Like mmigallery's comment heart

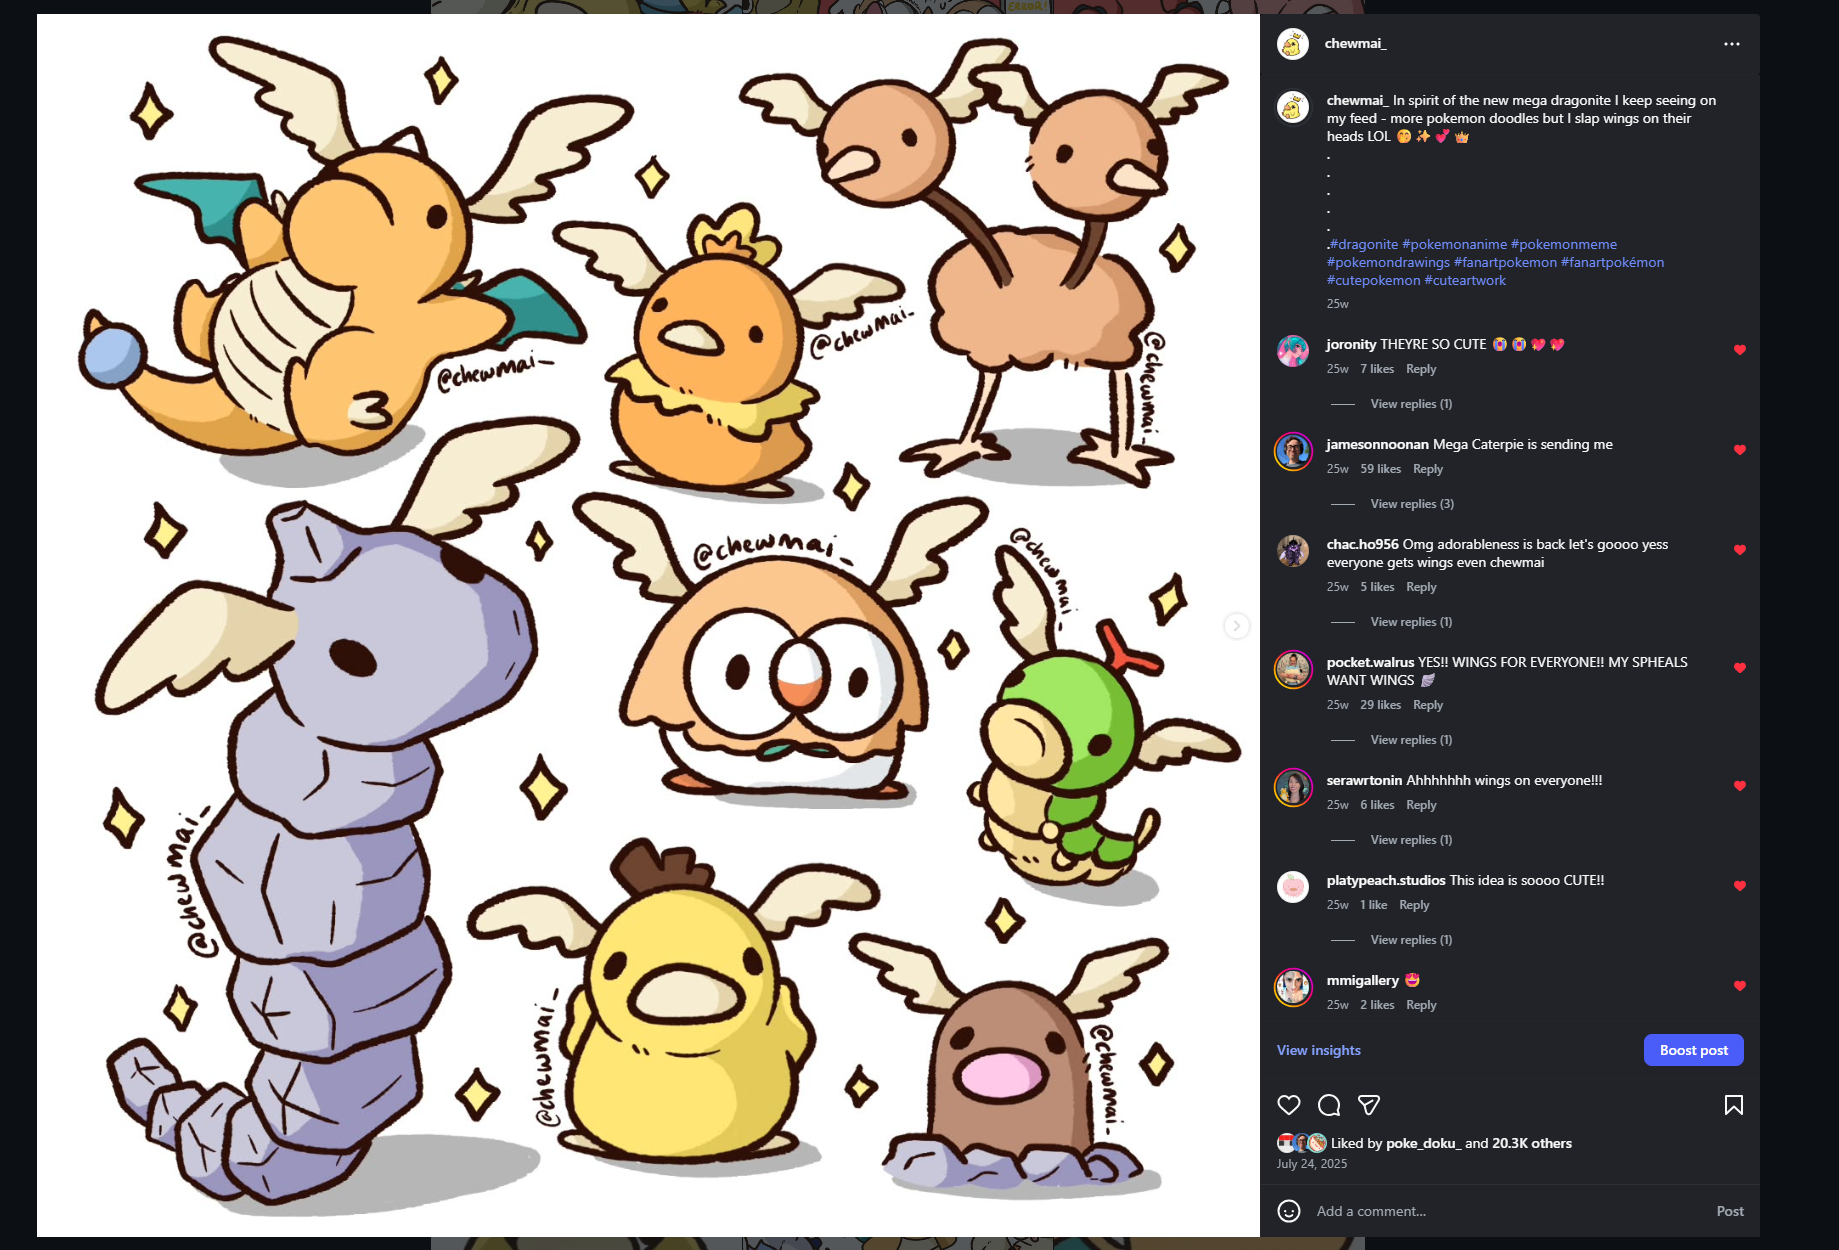pyautogui.click(x=1739, y=986)
